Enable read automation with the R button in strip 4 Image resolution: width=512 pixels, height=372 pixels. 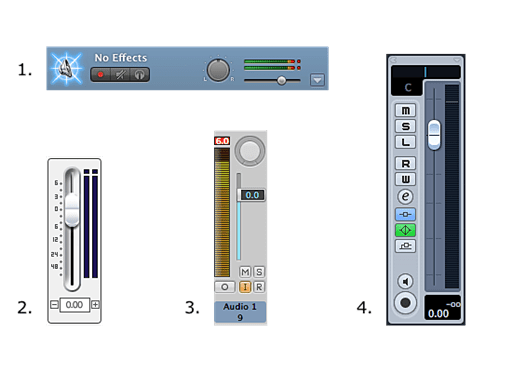pos(405,163)
